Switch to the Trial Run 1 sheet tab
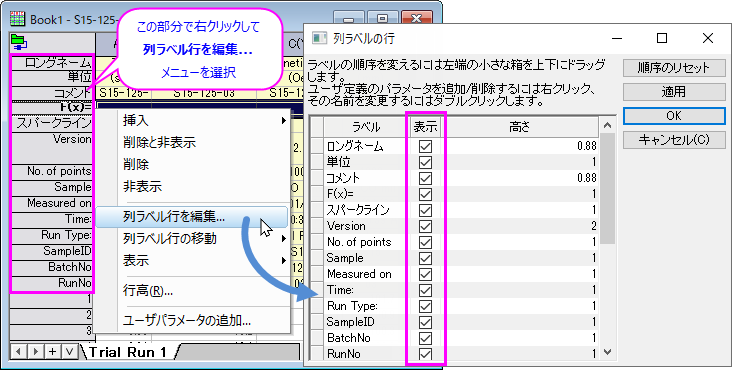The width and height of the screenshot is (732, 370). pyautogui.click(x=127, y=352)
